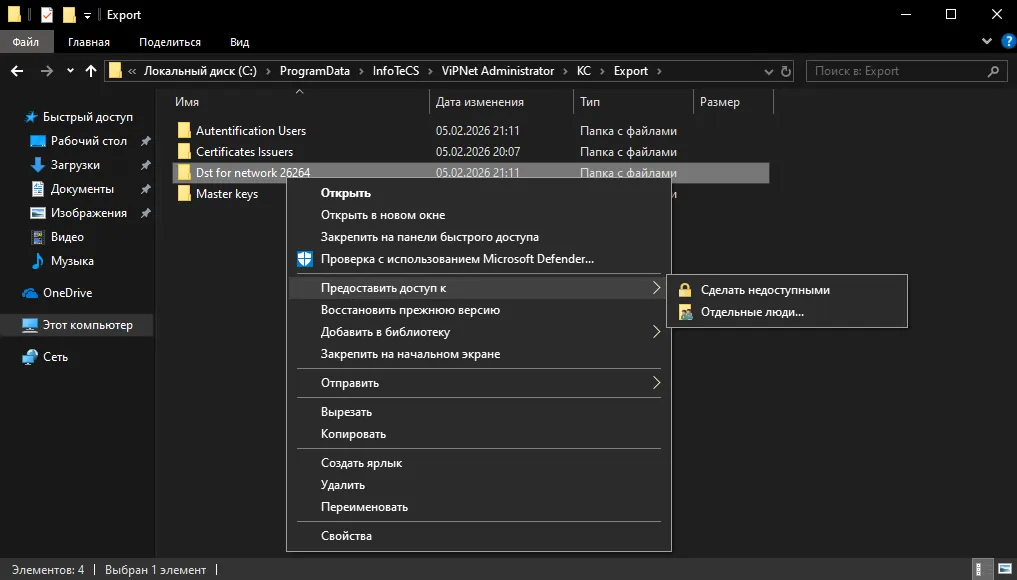
Task: Expand the Отправить submenu arrow
Action: pos(656,383)
